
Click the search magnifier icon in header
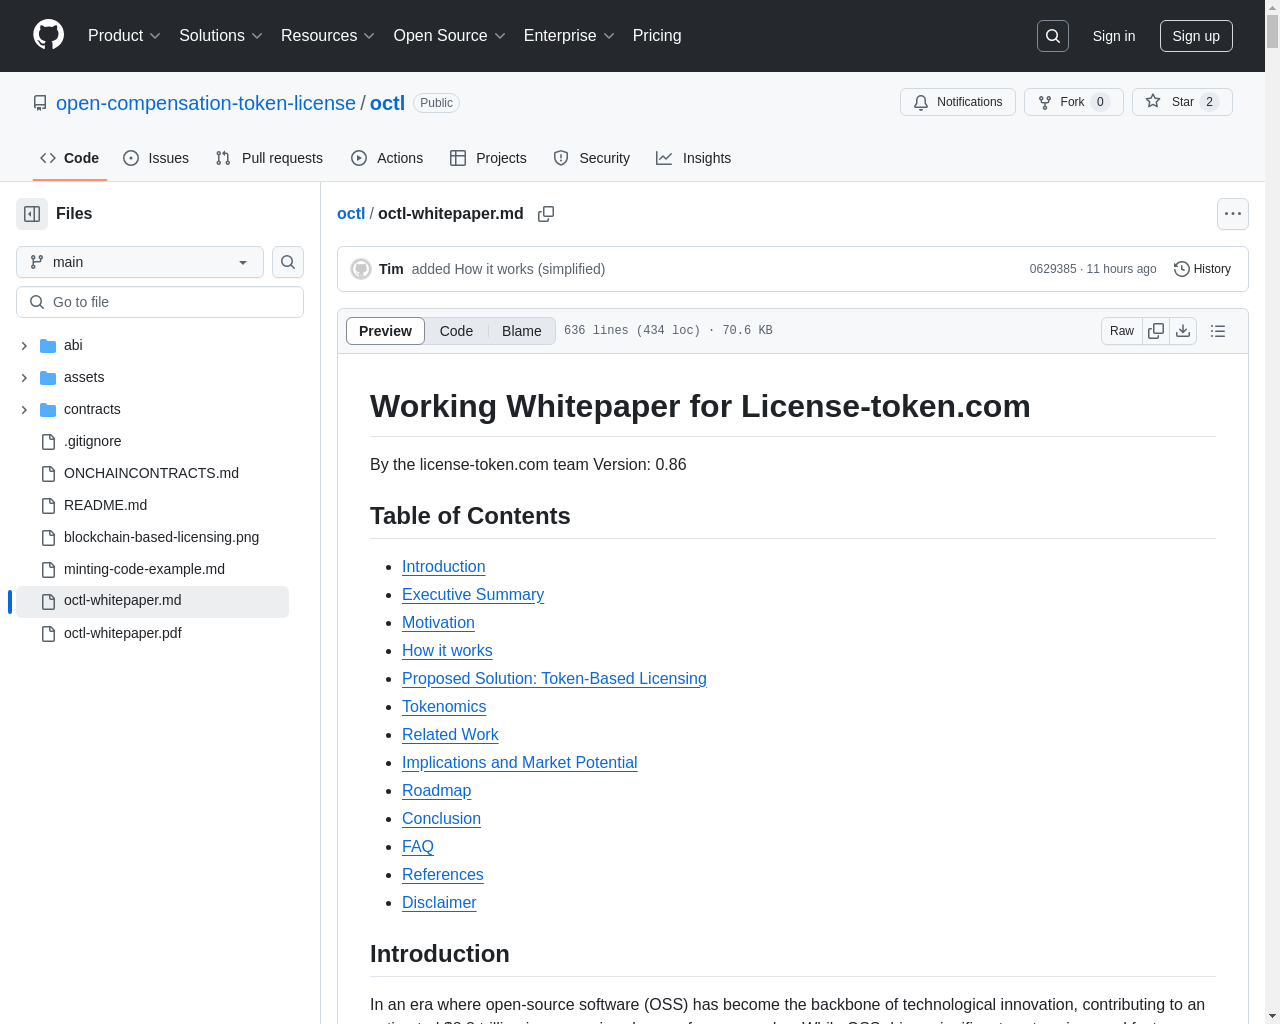[1053, 36]
